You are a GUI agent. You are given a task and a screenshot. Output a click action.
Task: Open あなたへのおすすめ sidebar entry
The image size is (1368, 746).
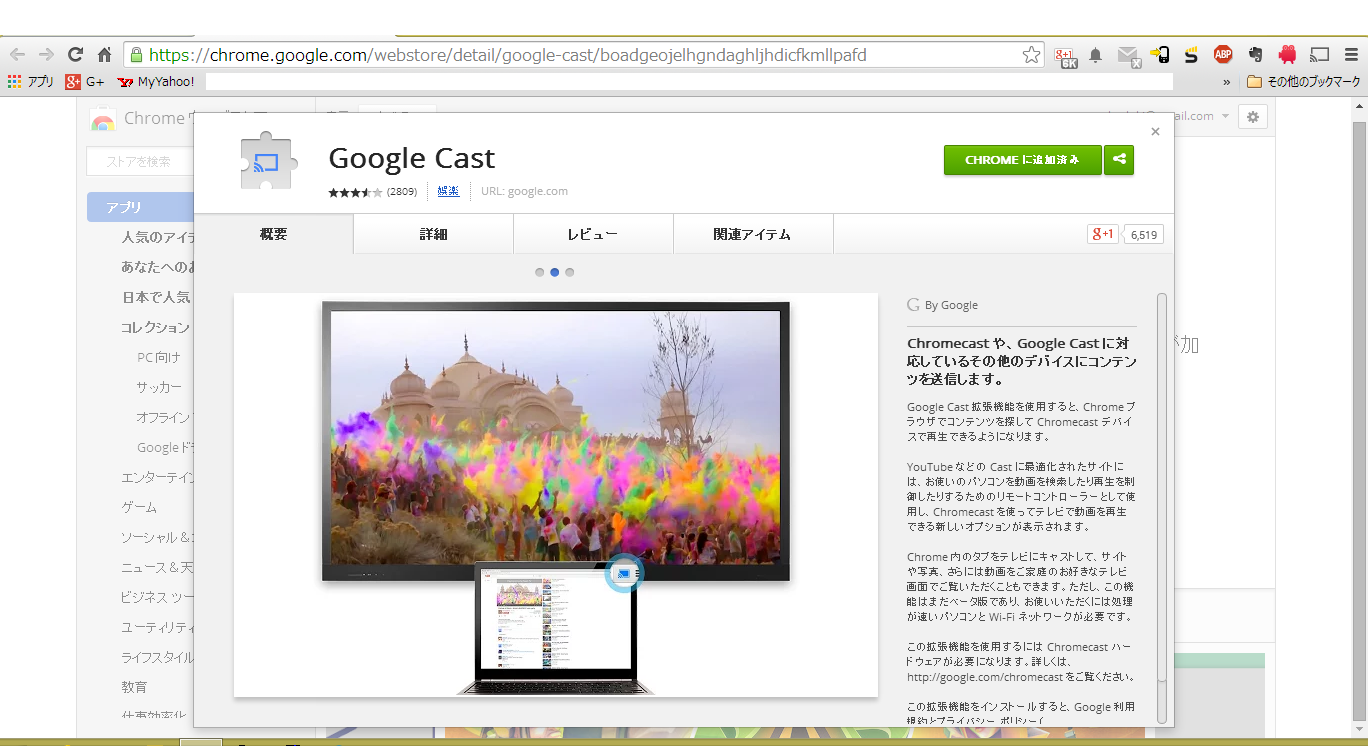(158, 267)
